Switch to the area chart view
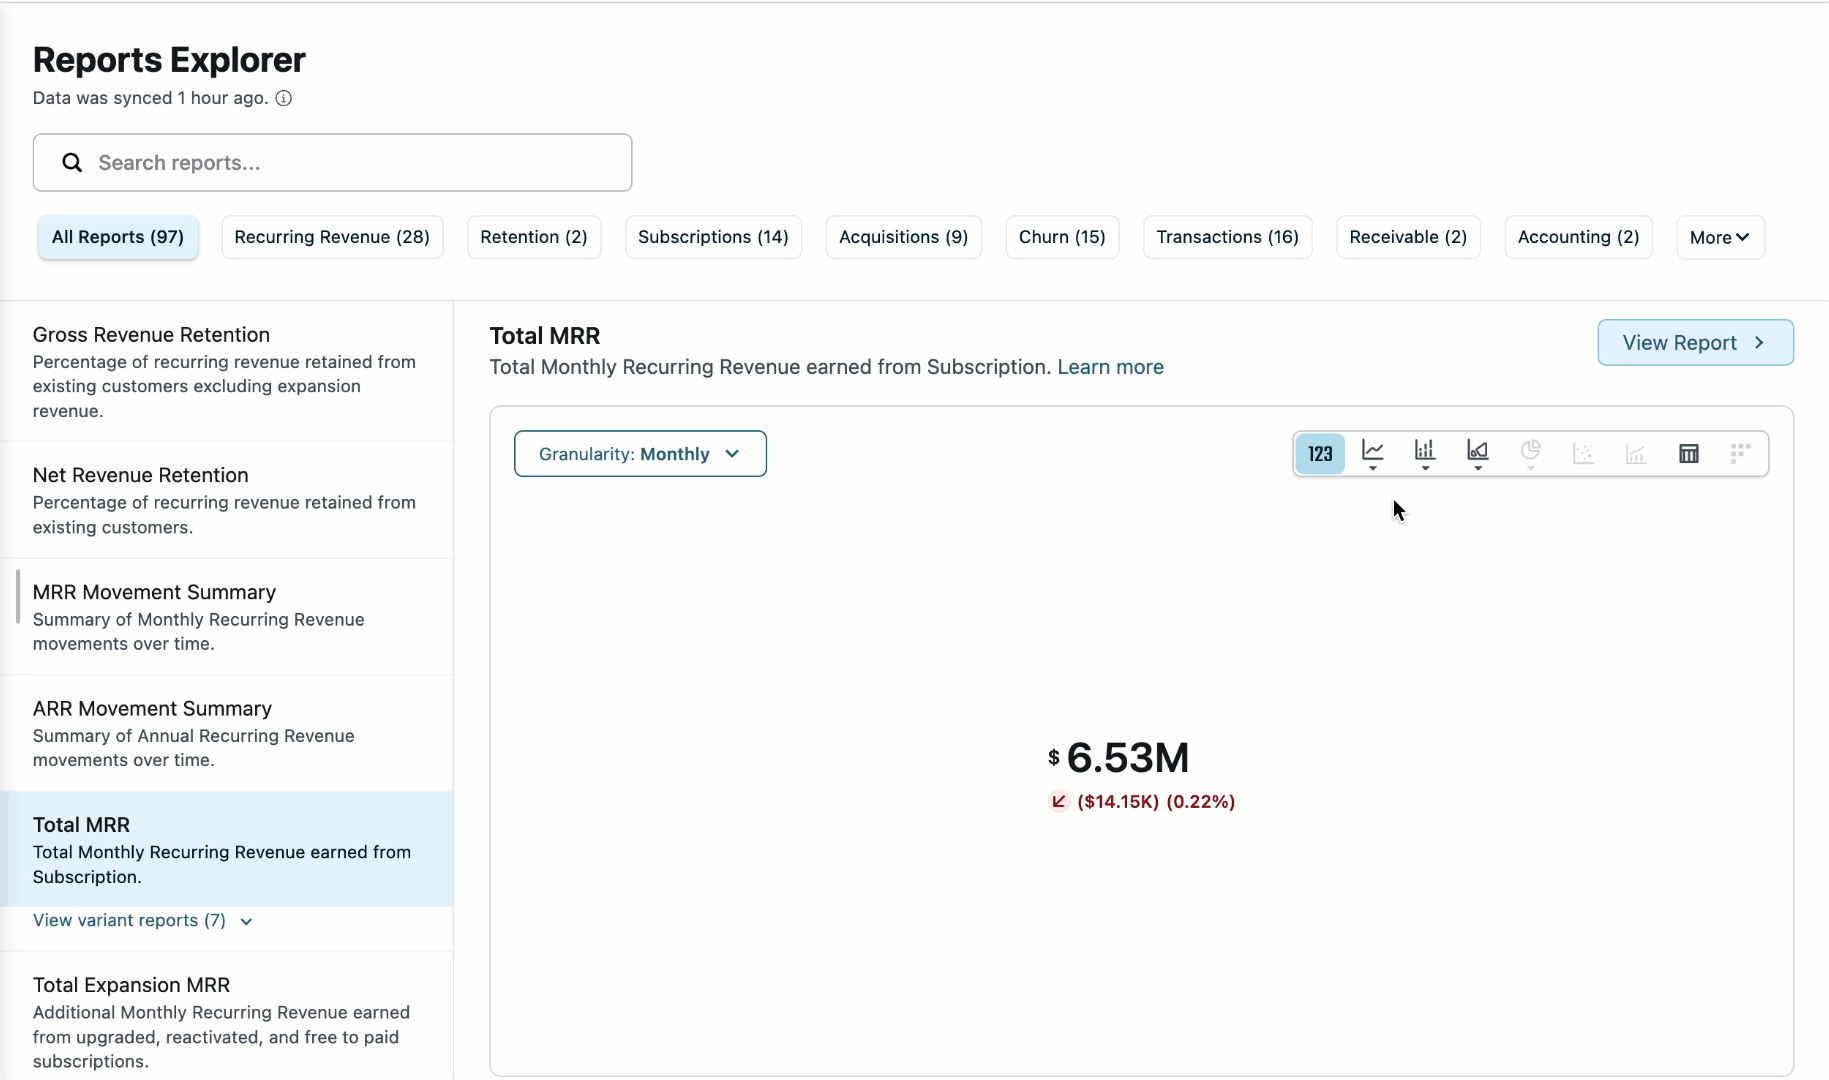Screen dimensions: 1829x1080 [1478, 453]
